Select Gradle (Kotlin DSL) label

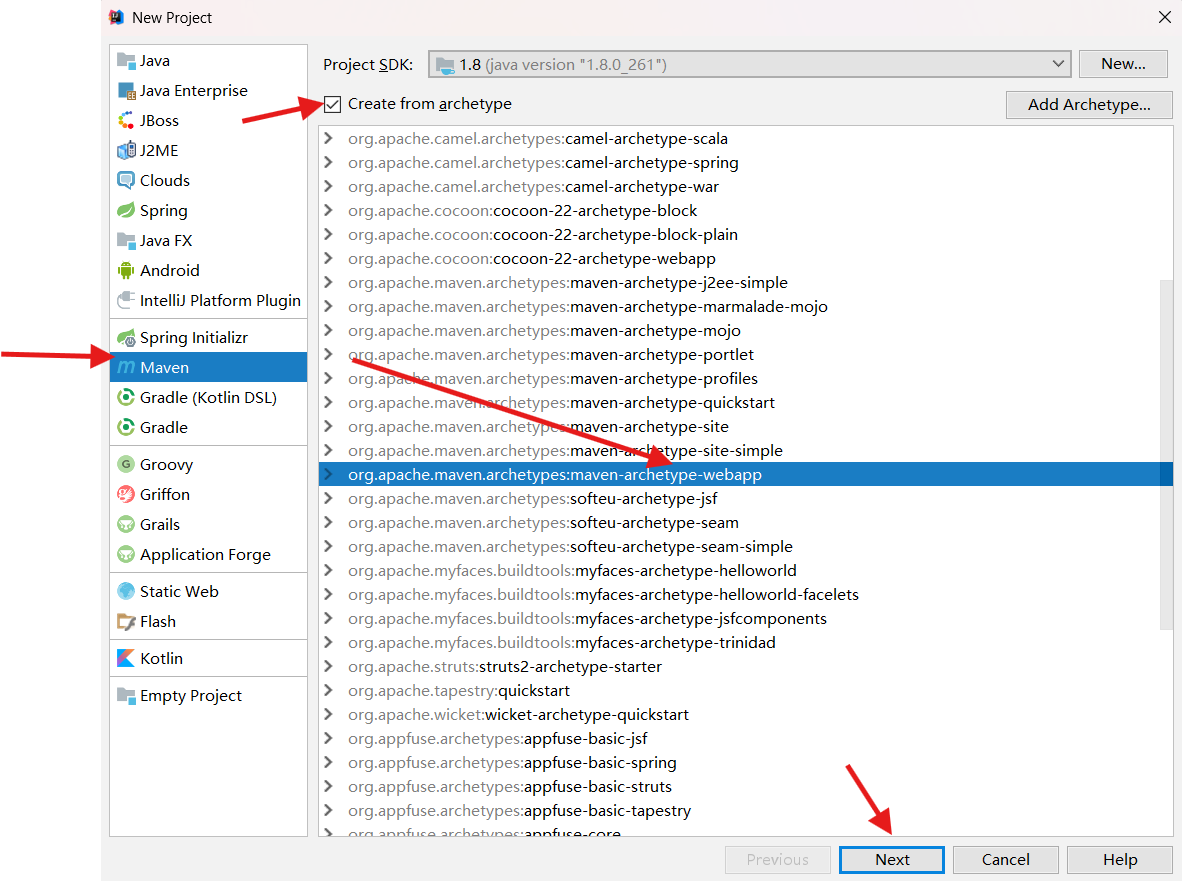click(208, 397)
